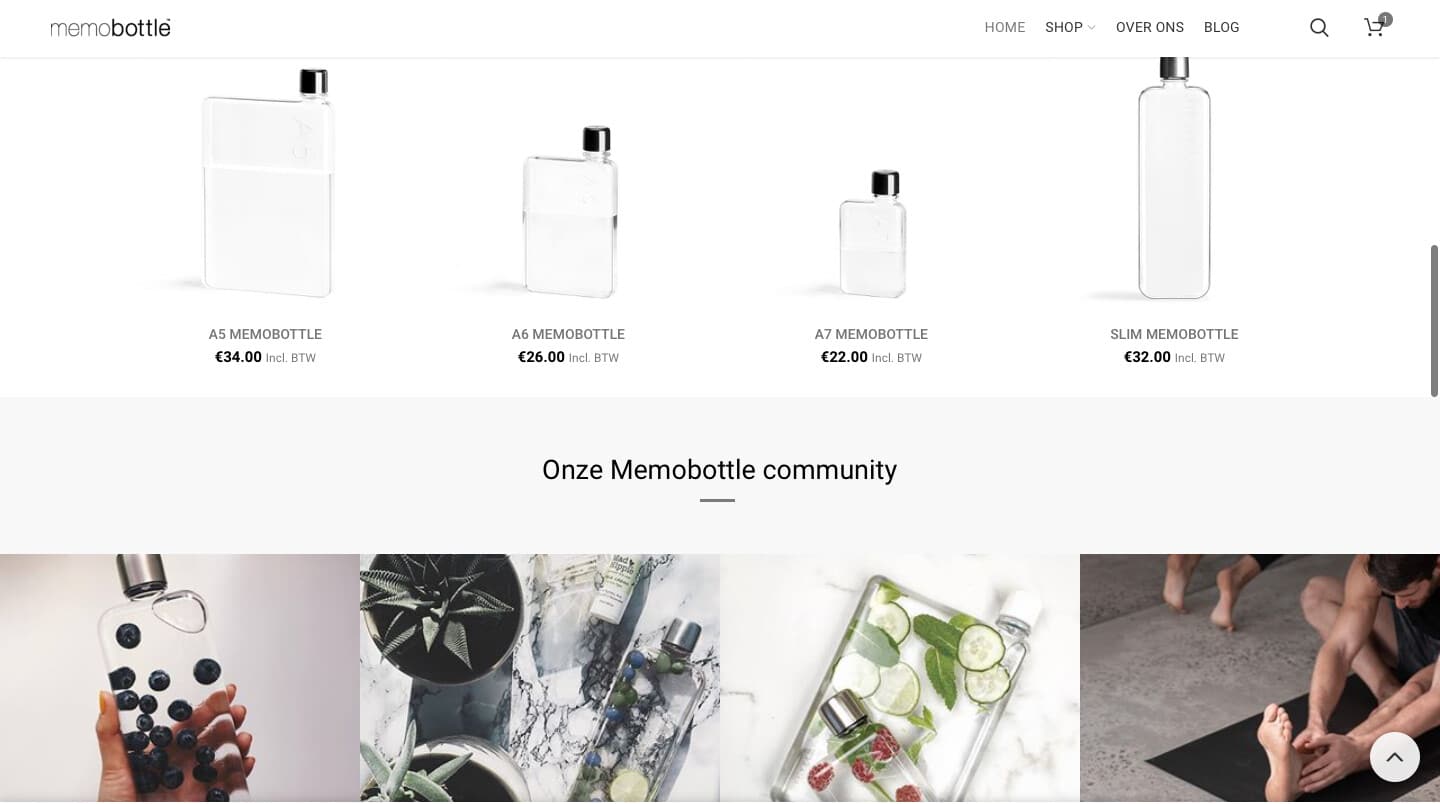Click the back-to-top arrow button

(1395, 757)
